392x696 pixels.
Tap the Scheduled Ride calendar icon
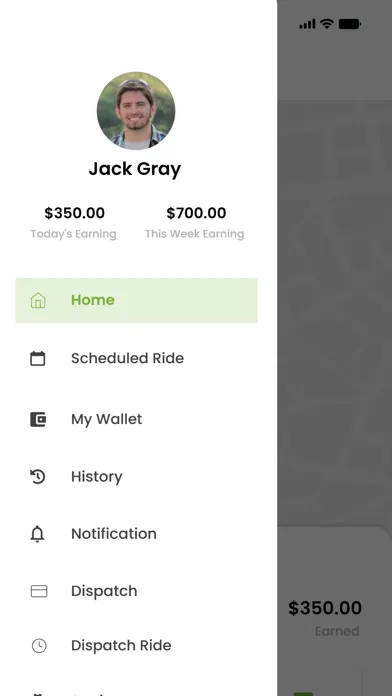[x=38, y=358]
